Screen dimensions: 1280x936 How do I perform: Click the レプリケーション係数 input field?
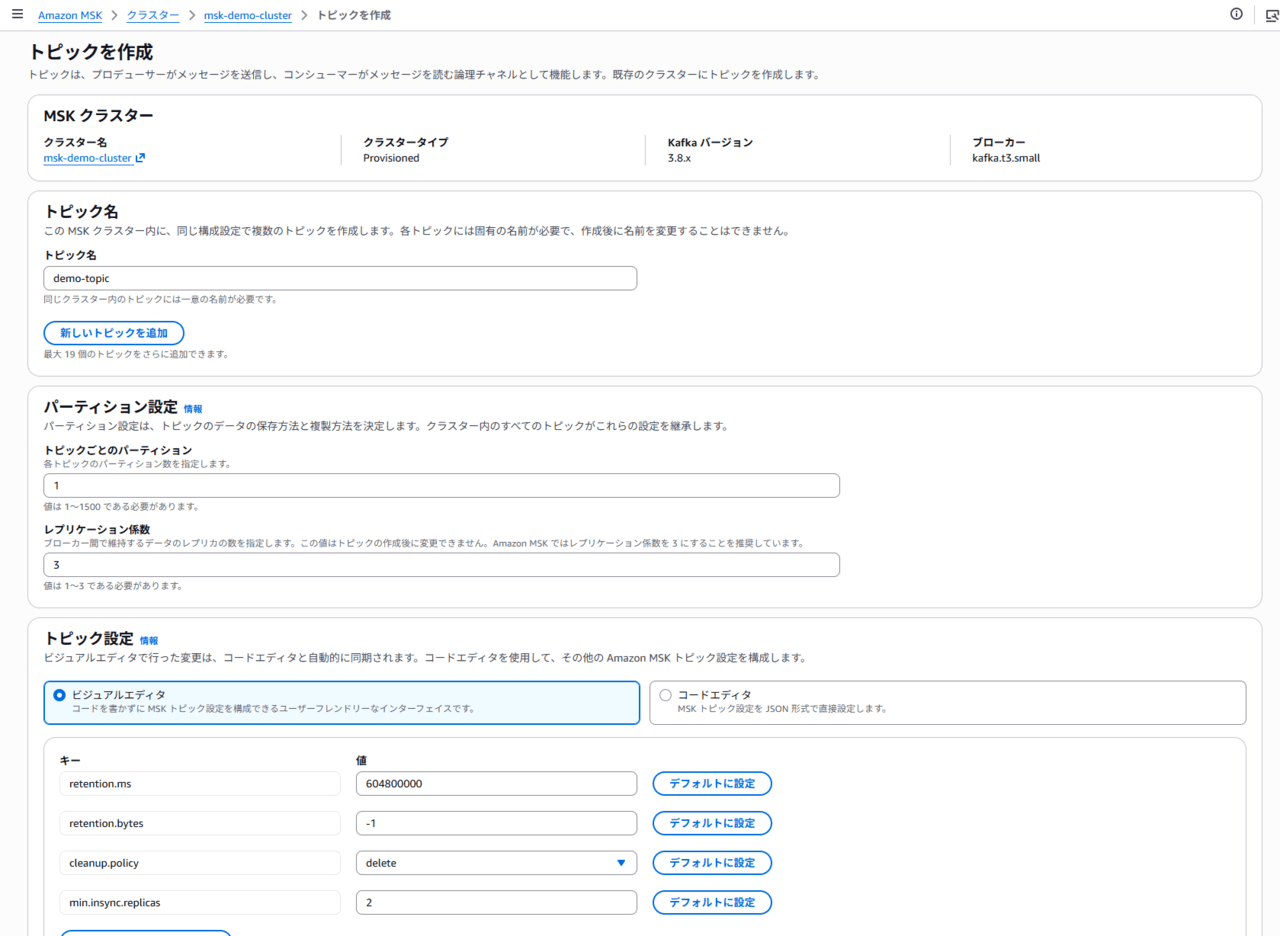(441, 565)
